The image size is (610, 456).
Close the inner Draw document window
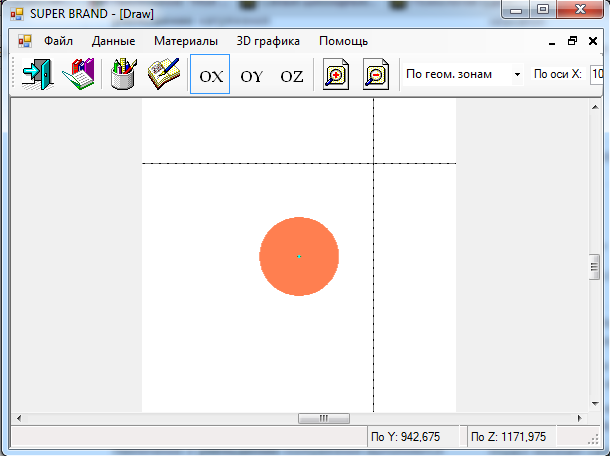point(593,41)
